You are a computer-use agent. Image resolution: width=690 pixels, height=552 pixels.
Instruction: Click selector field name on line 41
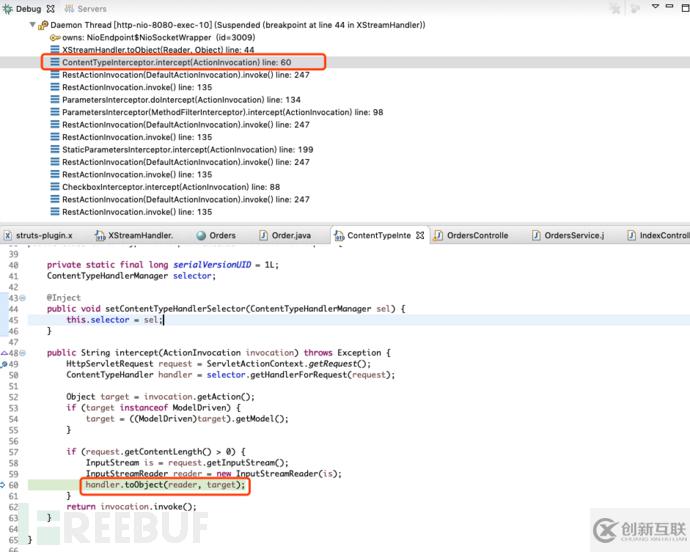click(x=192, y=276)
